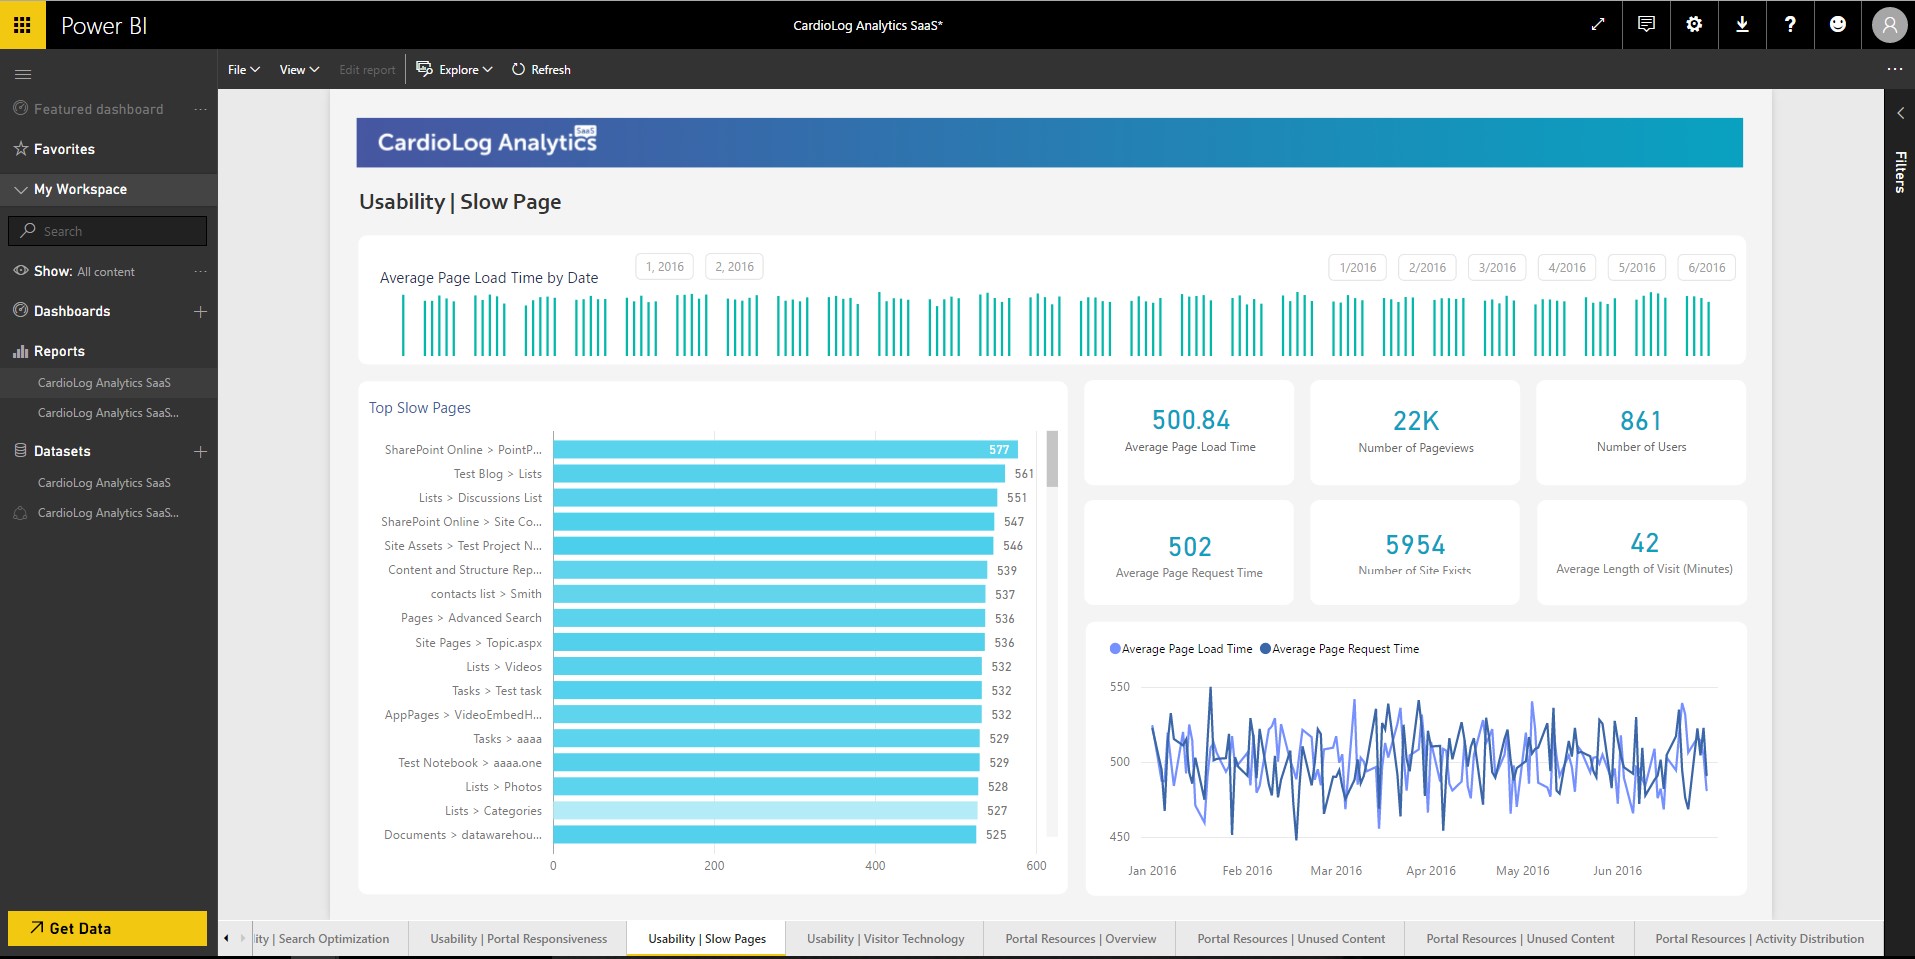Viewport: 1915px width, 959px height.
Task: Select the 1, 2016 date chip
Action: tap(664, 267)
